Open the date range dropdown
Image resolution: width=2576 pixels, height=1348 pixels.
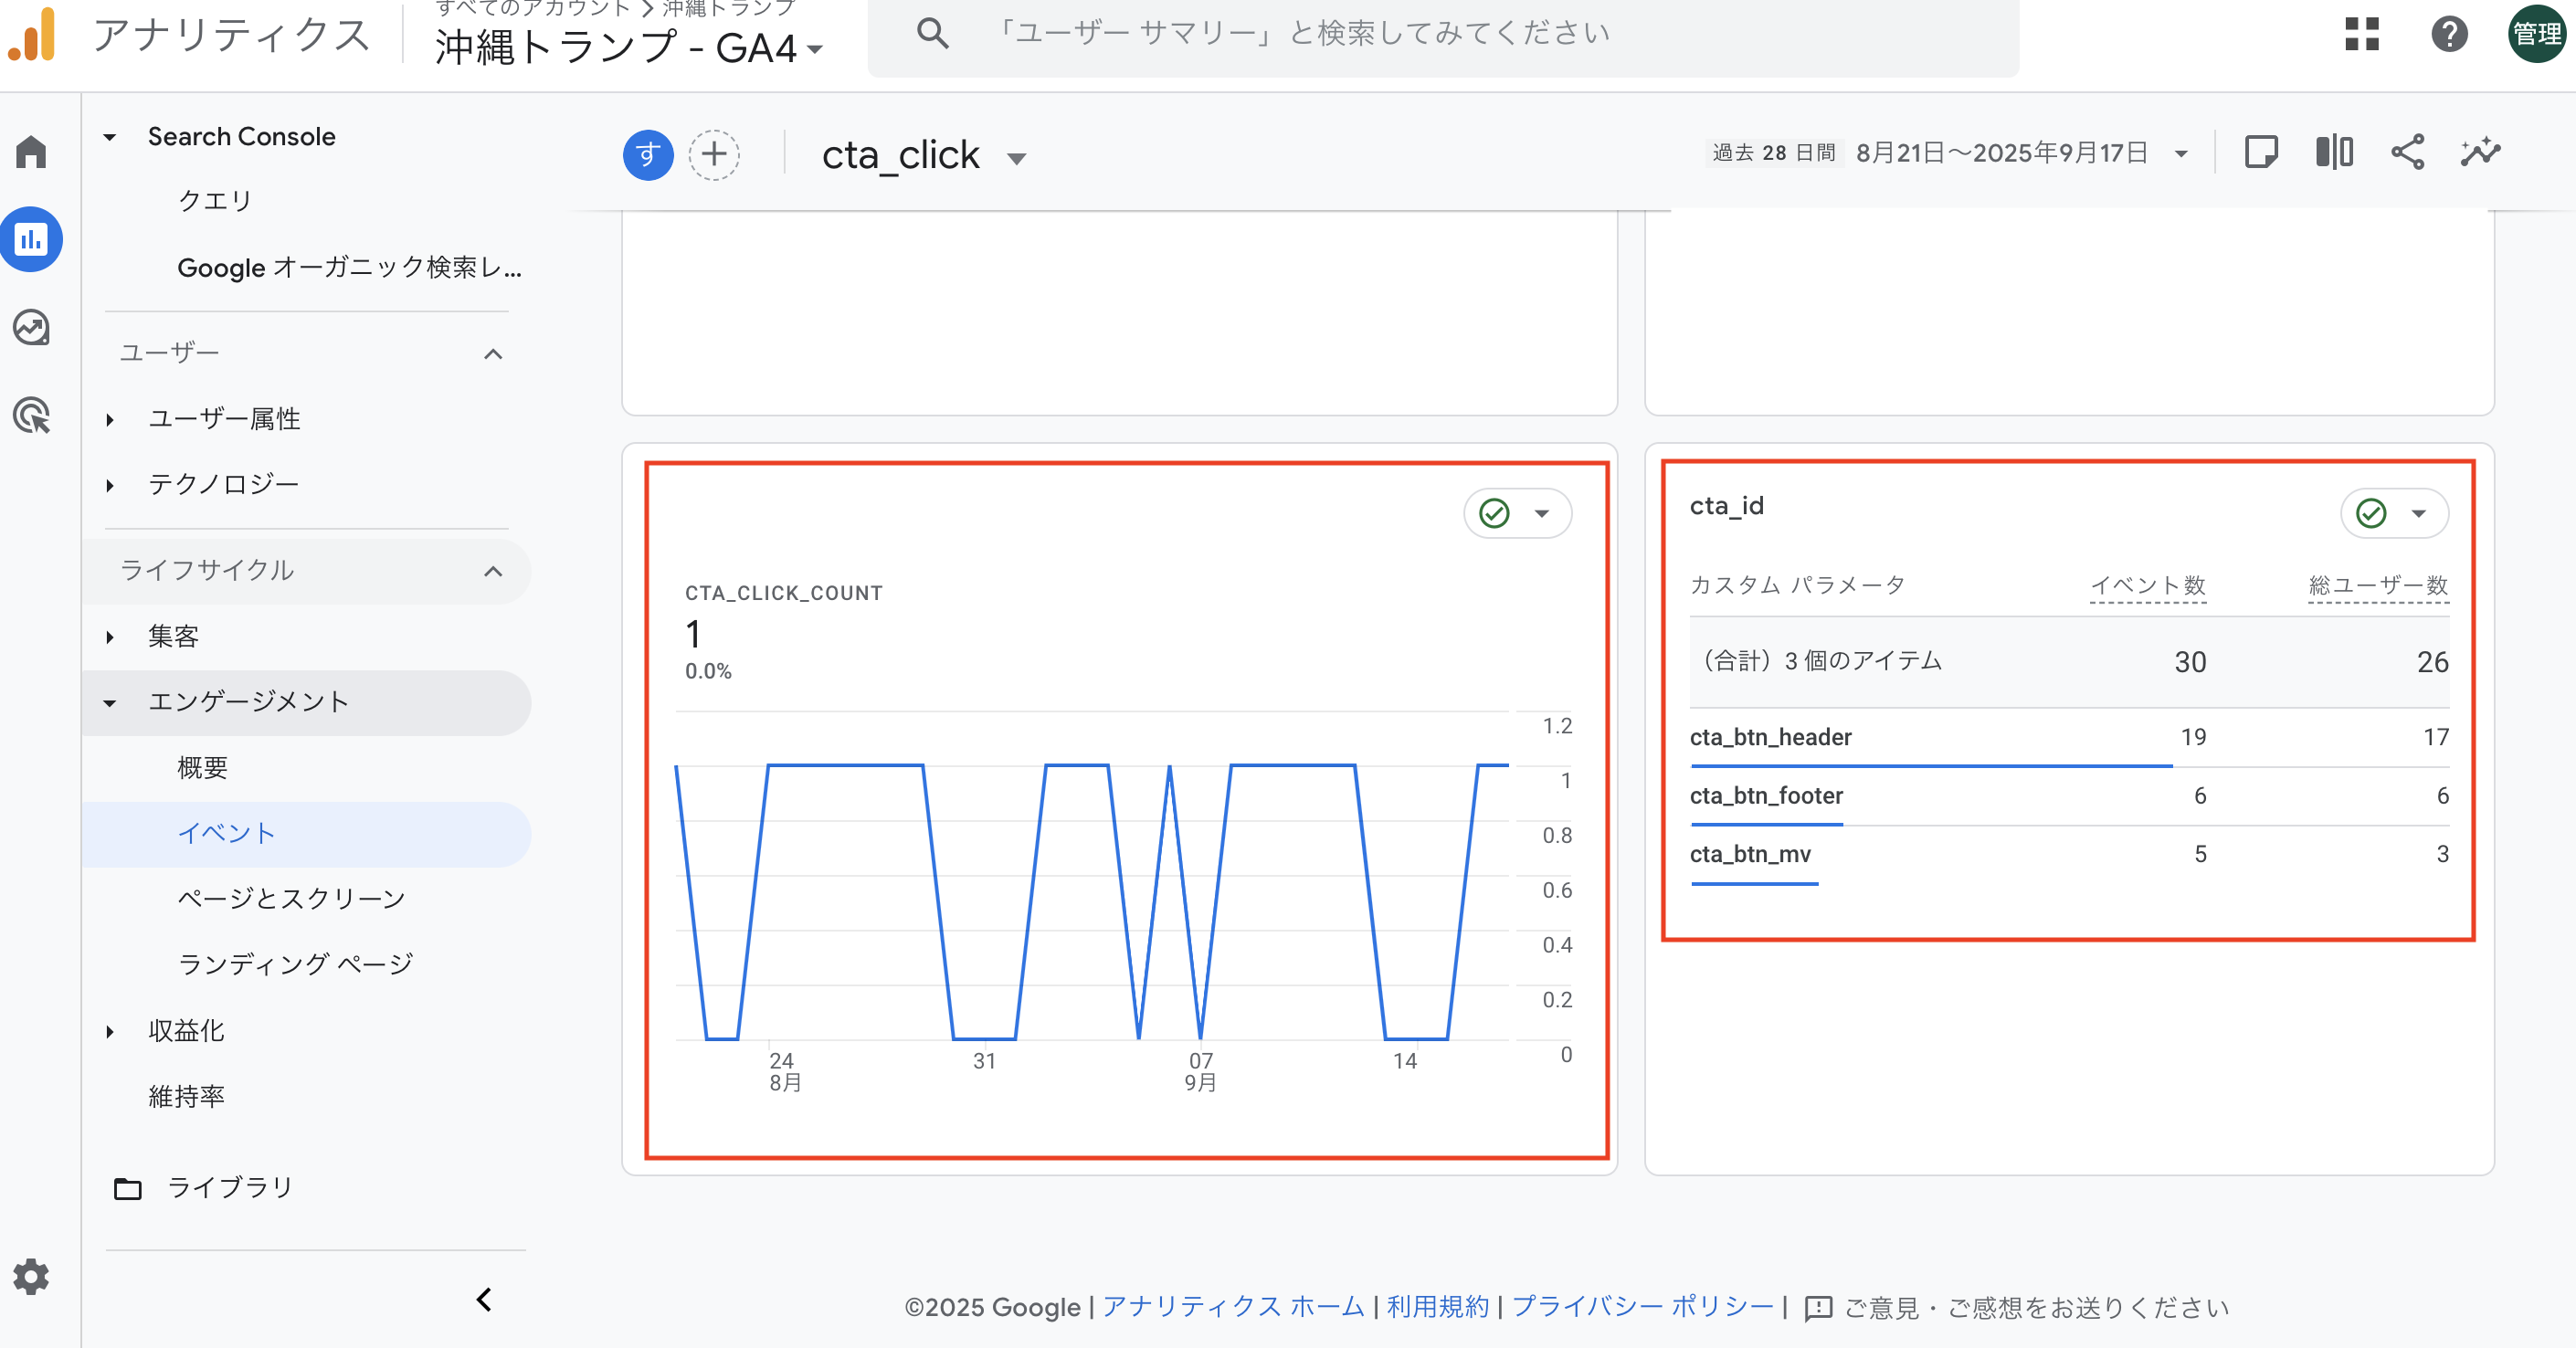pyautogui.click(x=2181, y=154)
